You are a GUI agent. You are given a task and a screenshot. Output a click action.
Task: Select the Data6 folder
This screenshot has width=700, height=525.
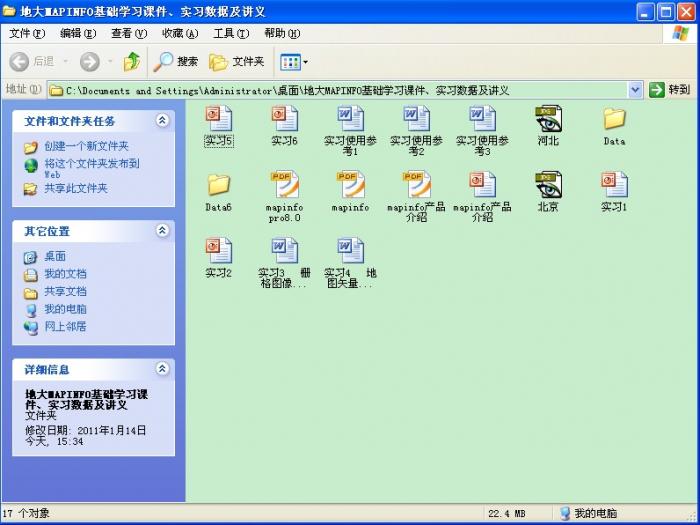pyautogui.click(x=218, y=186)
